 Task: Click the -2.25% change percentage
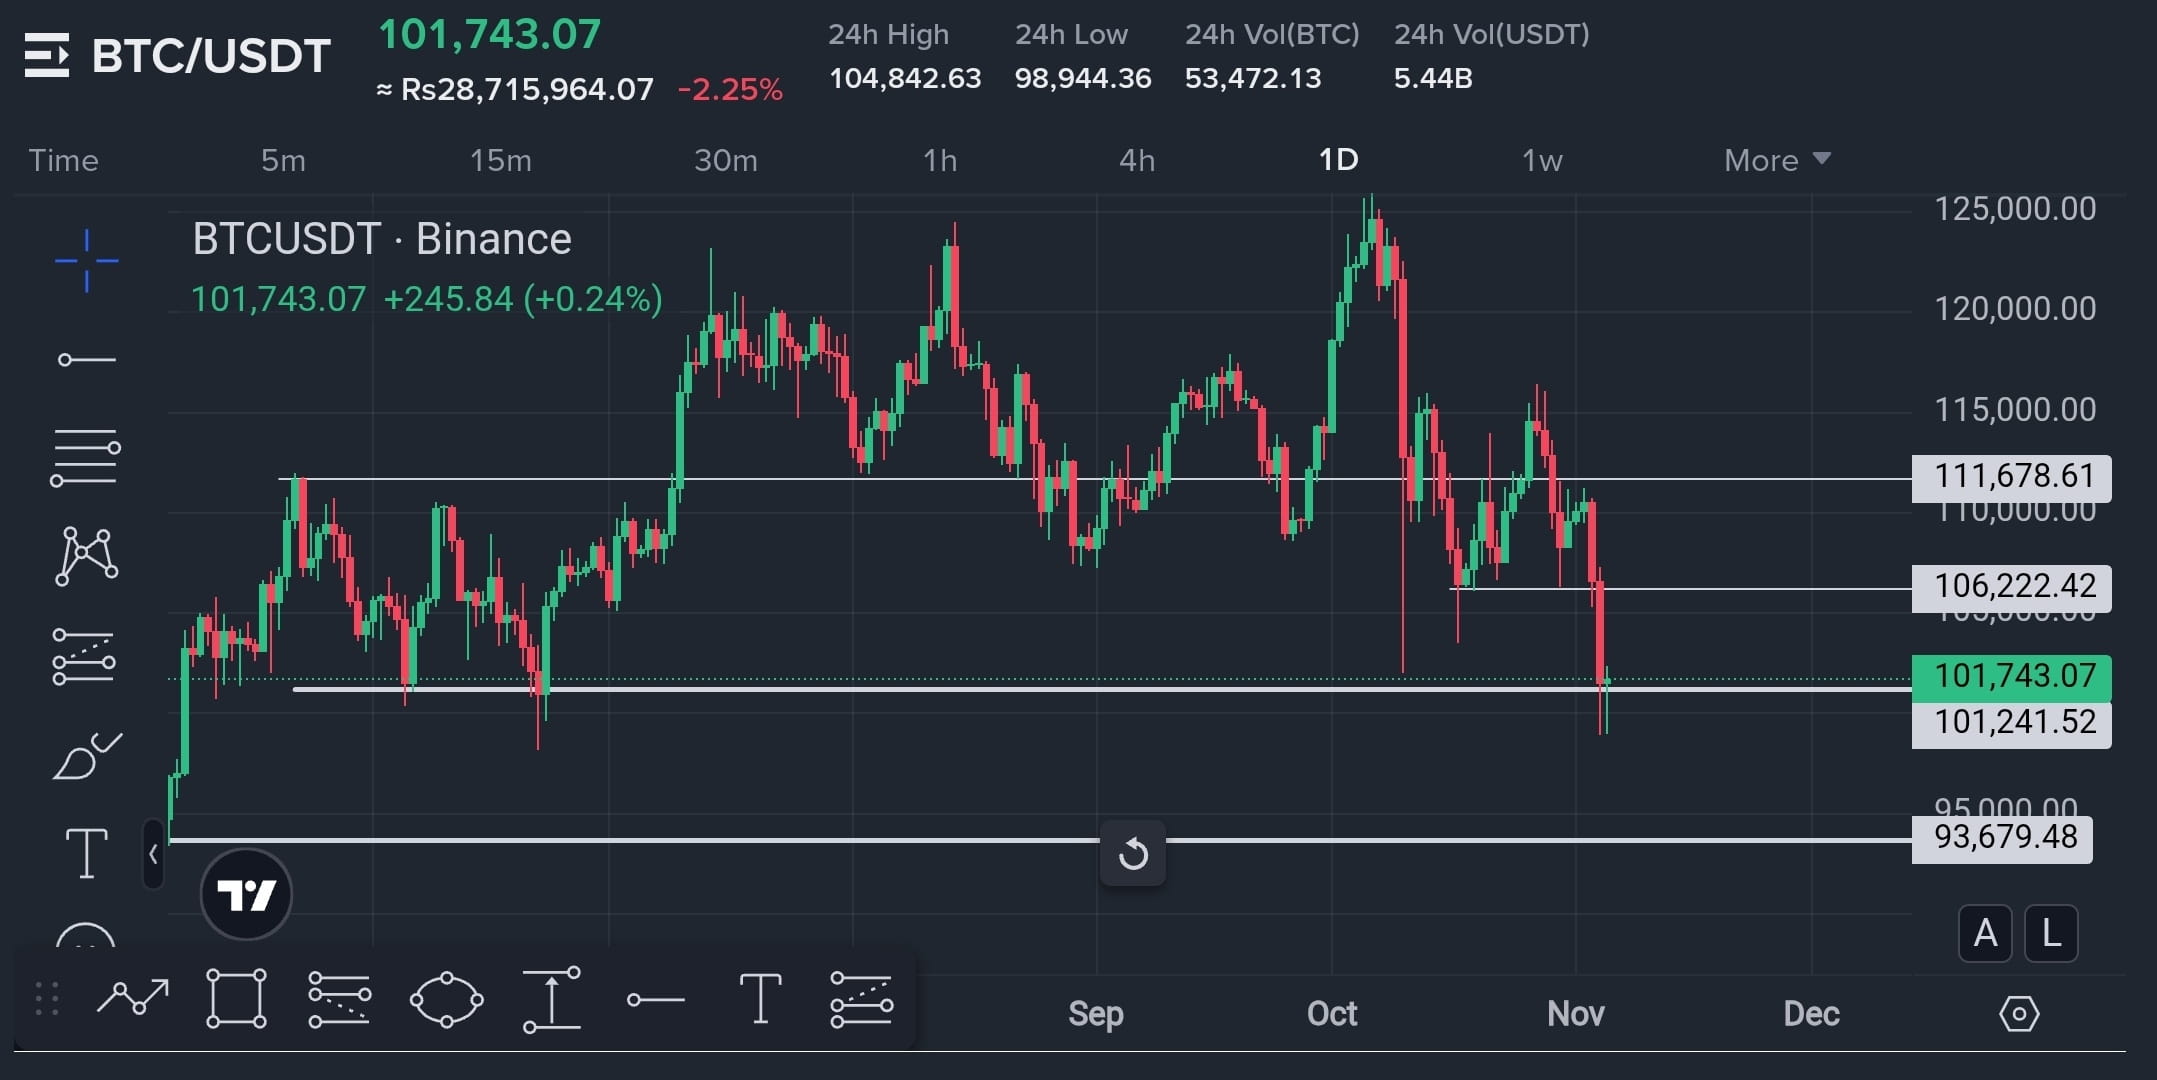[730, 90]
